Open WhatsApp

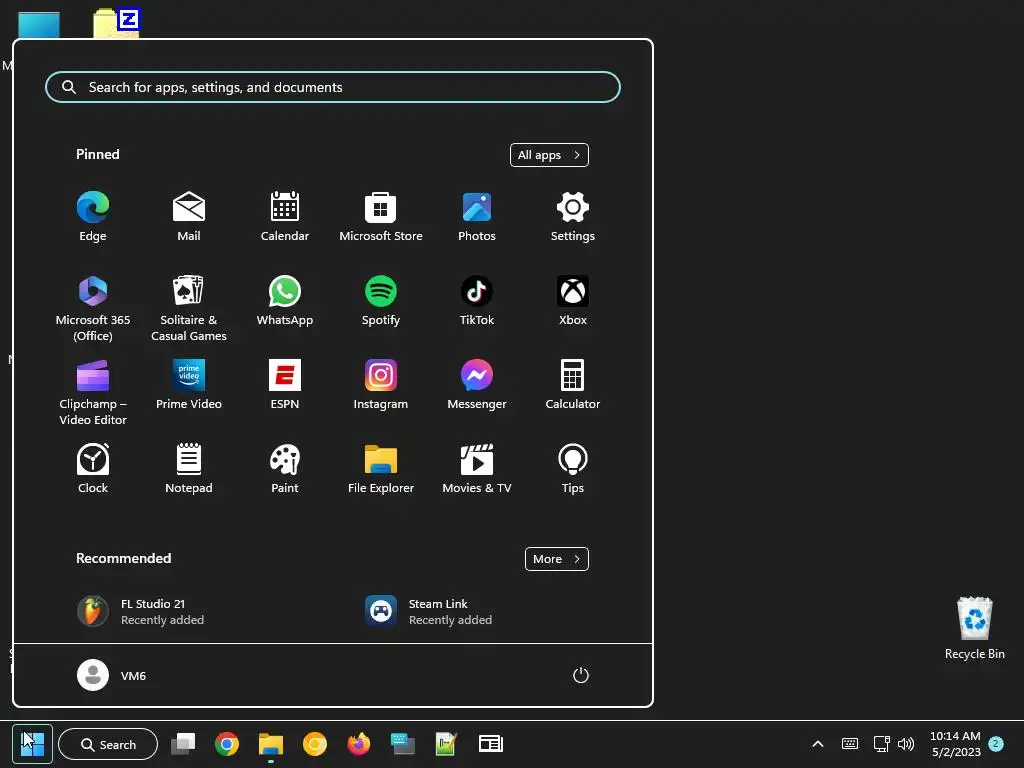[285, 301]
